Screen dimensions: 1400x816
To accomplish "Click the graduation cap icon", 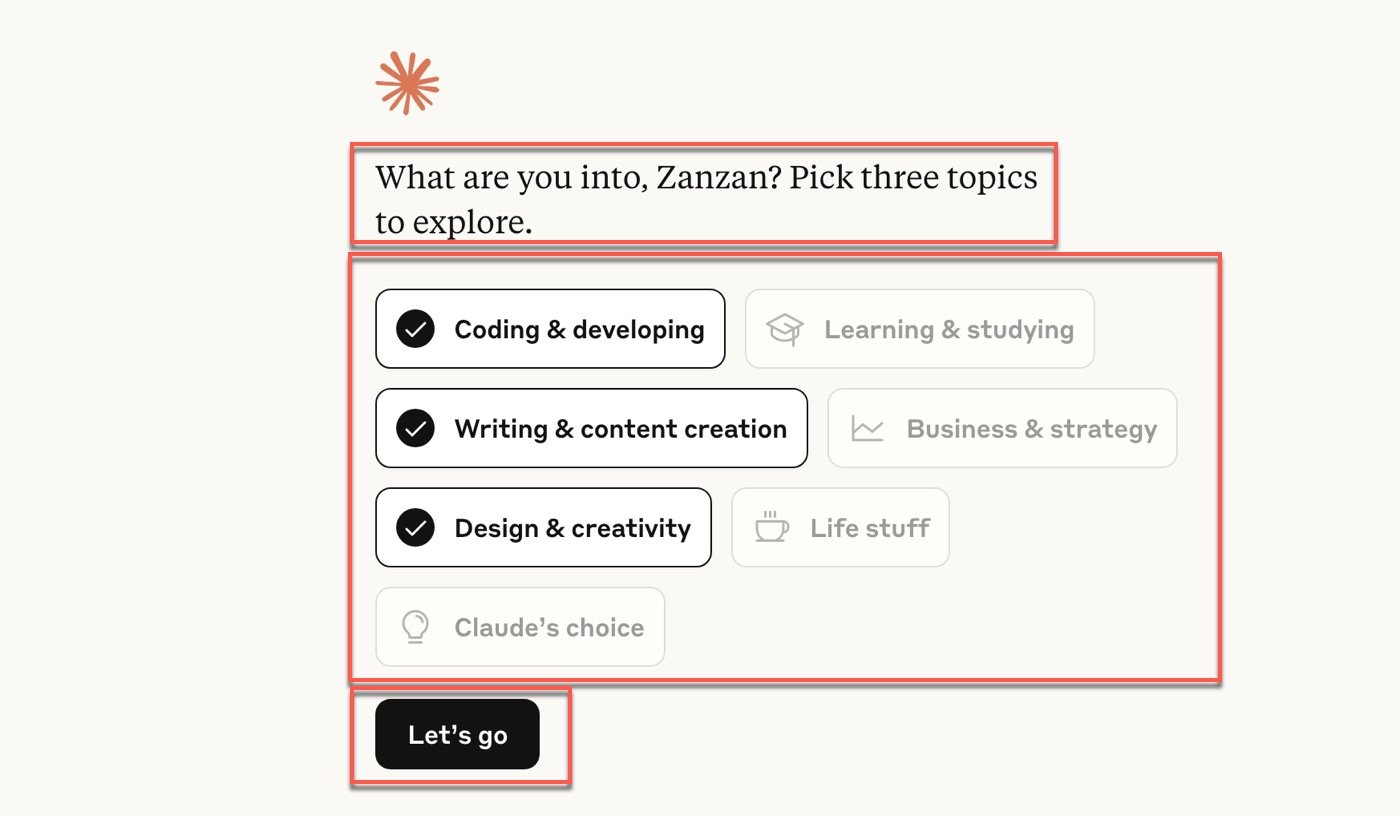I will (785, 329).
